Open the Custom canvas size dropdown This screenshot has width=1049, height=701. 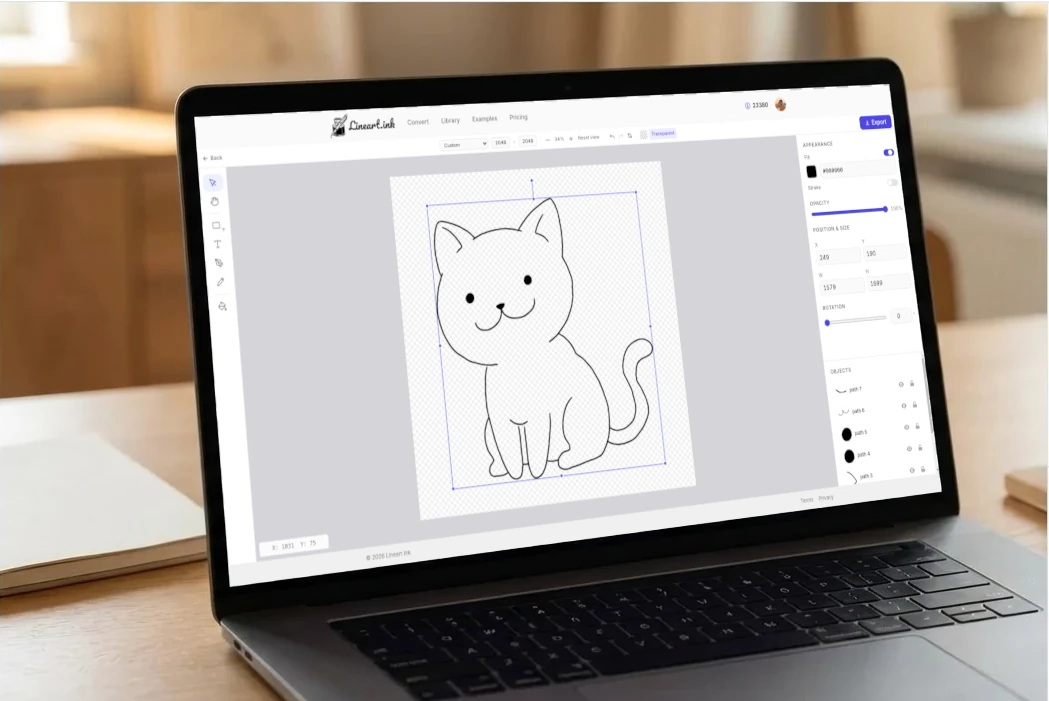coord(464,144)
